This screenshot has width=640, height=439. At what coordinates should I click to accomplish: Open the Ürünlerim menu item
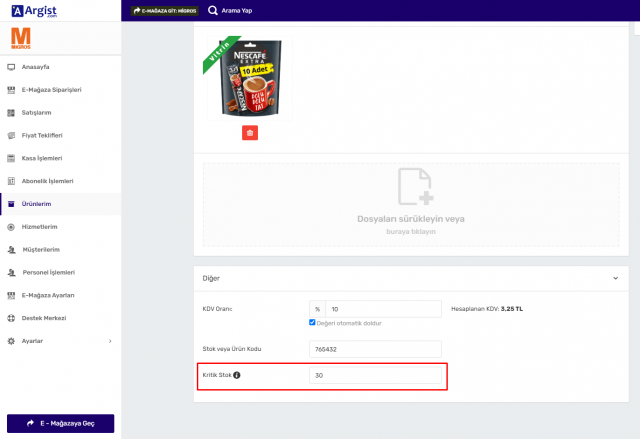point(36,204)
